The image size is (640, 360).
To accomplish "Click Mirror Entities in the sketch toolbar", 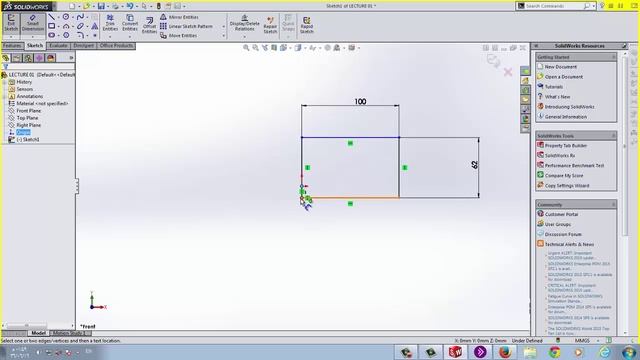I will pos(179,17).
